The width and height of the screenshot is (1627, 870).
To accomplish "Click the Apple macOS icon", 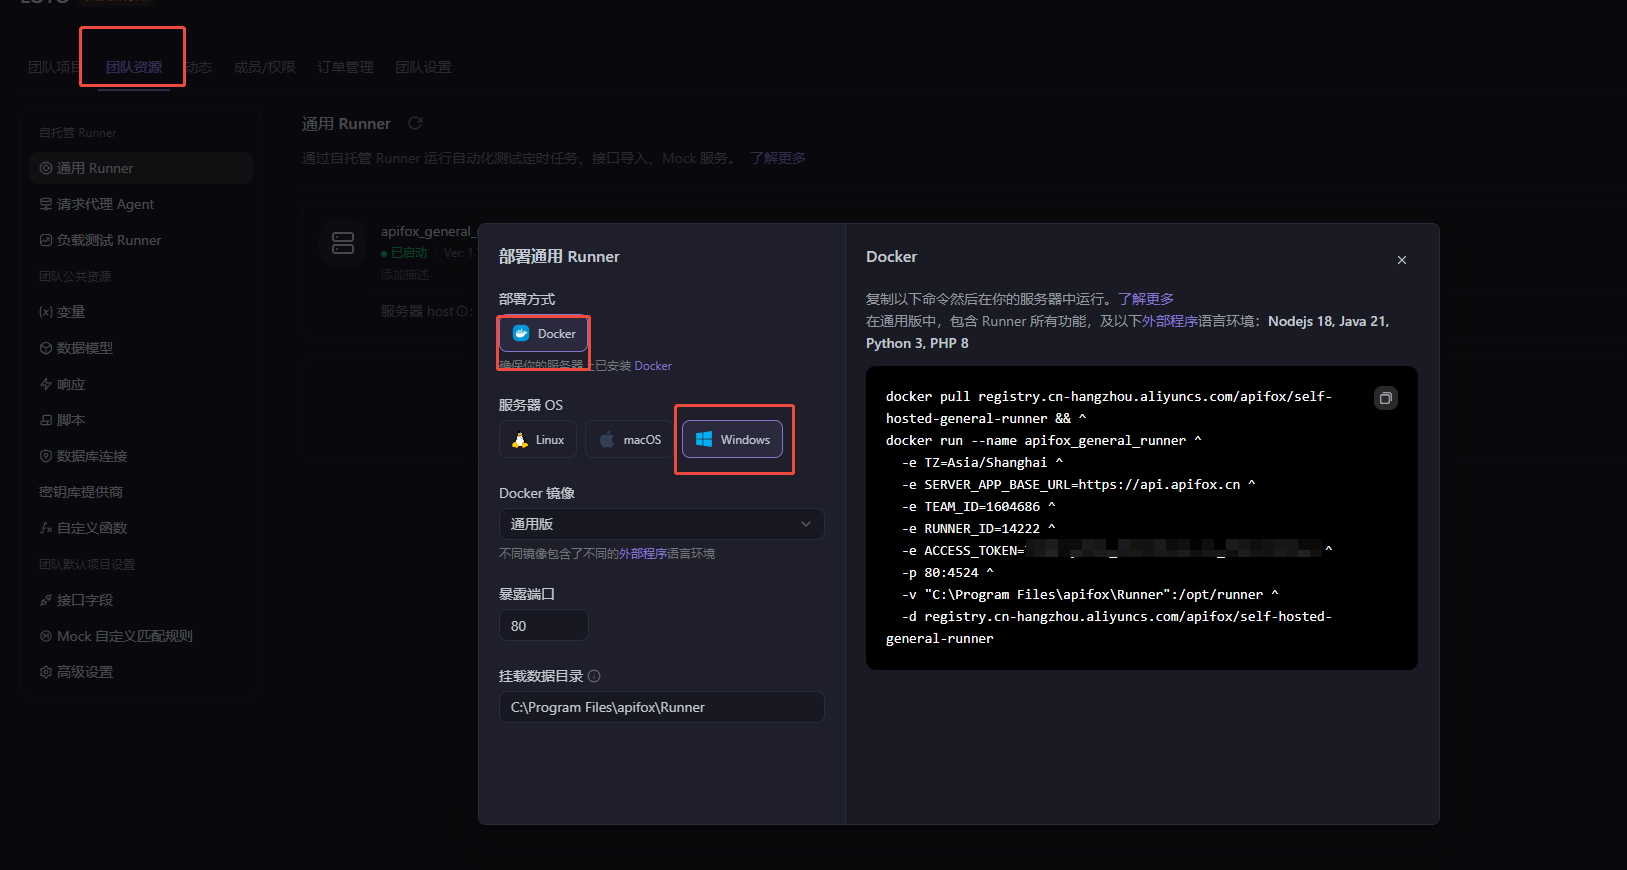I will tap(606, 440).
